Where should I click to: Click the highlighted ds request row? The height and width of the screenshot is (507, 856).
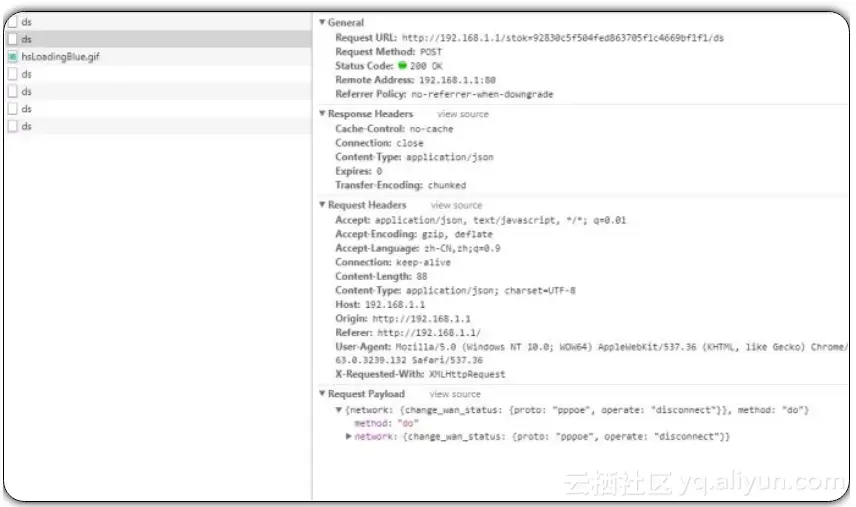point(158,39)
